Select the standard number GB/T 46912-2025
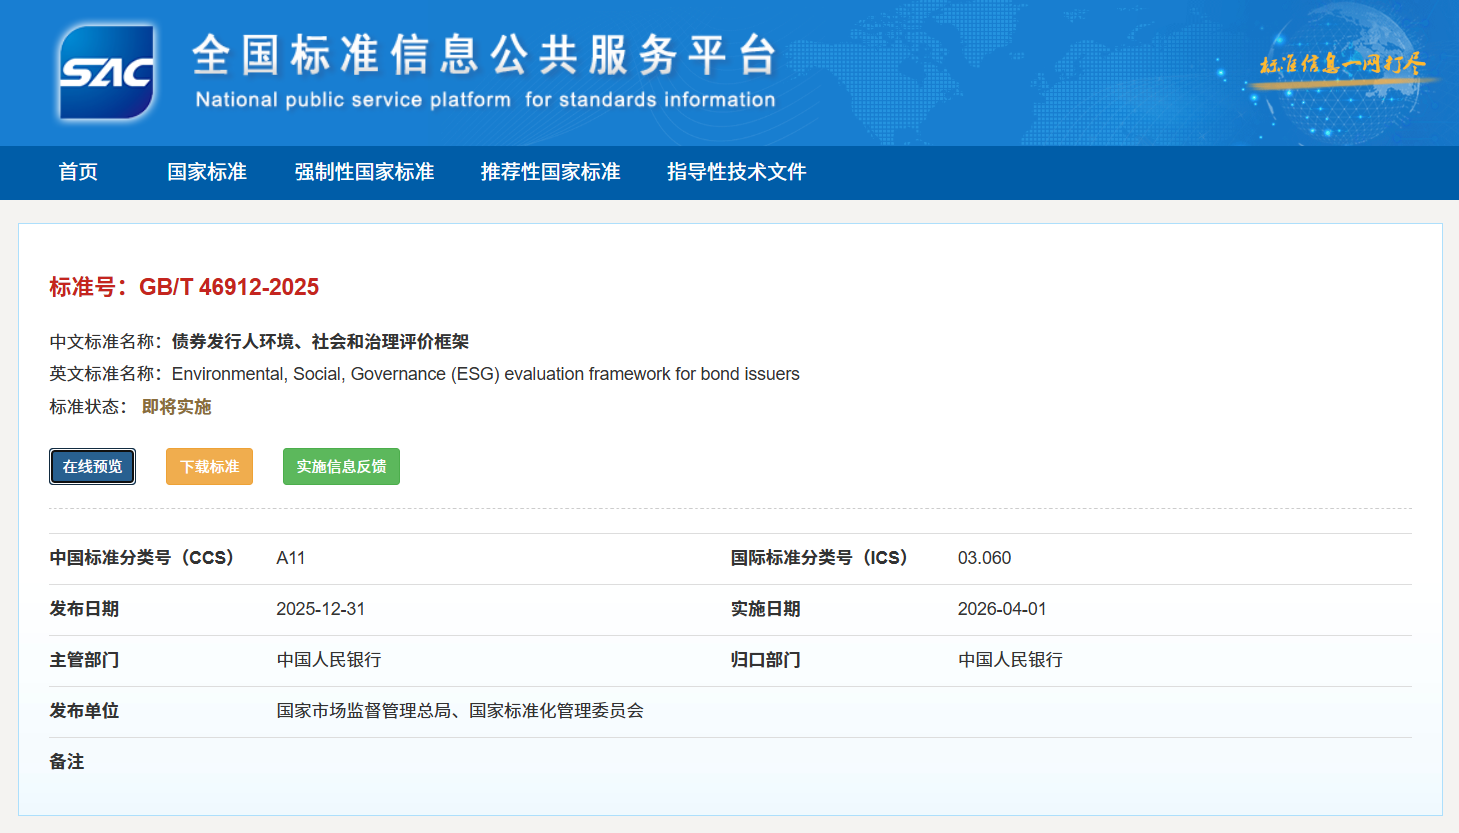This screenshot has height=833, width=1459. [x=229, y=287]
